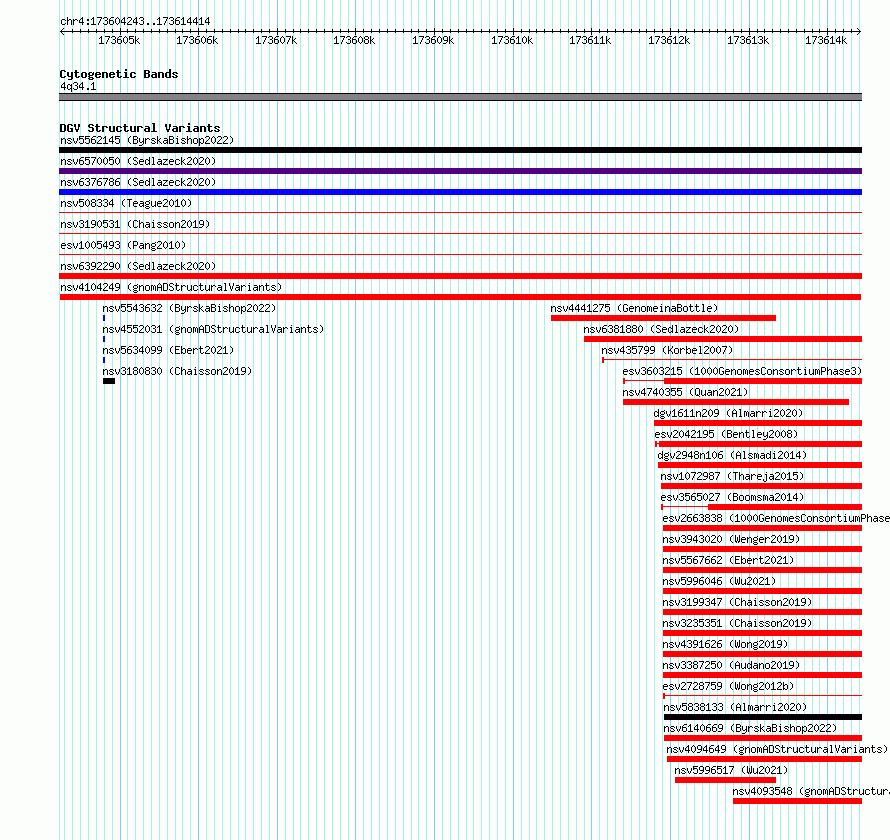
Task: Click the nsv5562145 (ByrskaBishop2022) label
Action: click(x=147, y=140)
